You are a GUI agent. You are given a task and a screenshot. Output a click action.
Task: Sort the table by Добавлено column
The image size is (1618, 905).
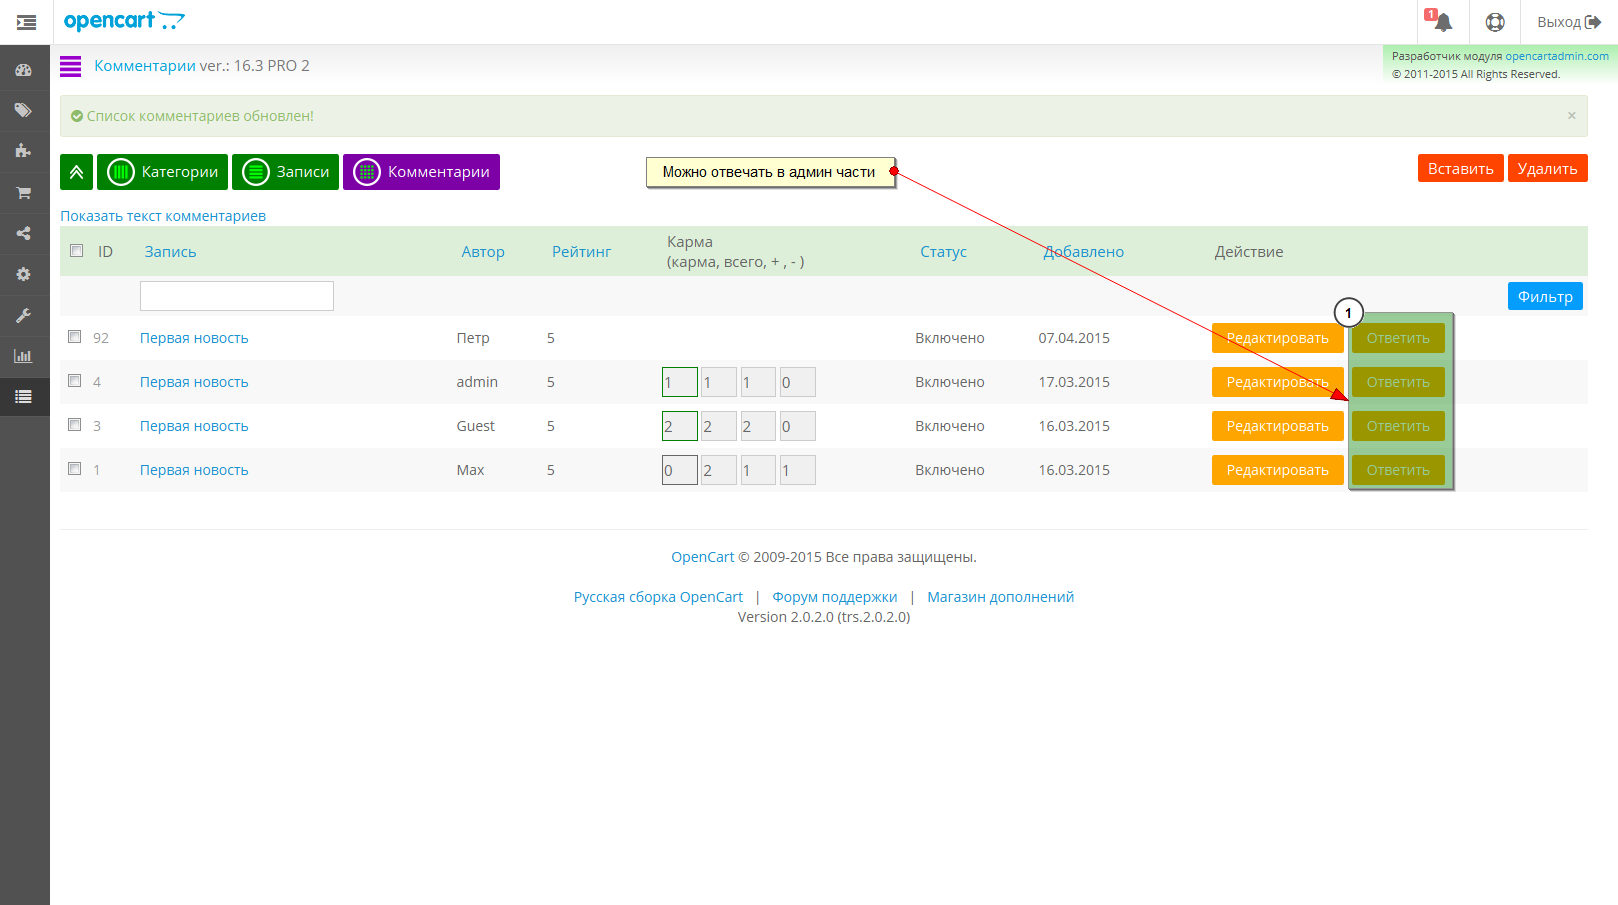(1084, 252)
